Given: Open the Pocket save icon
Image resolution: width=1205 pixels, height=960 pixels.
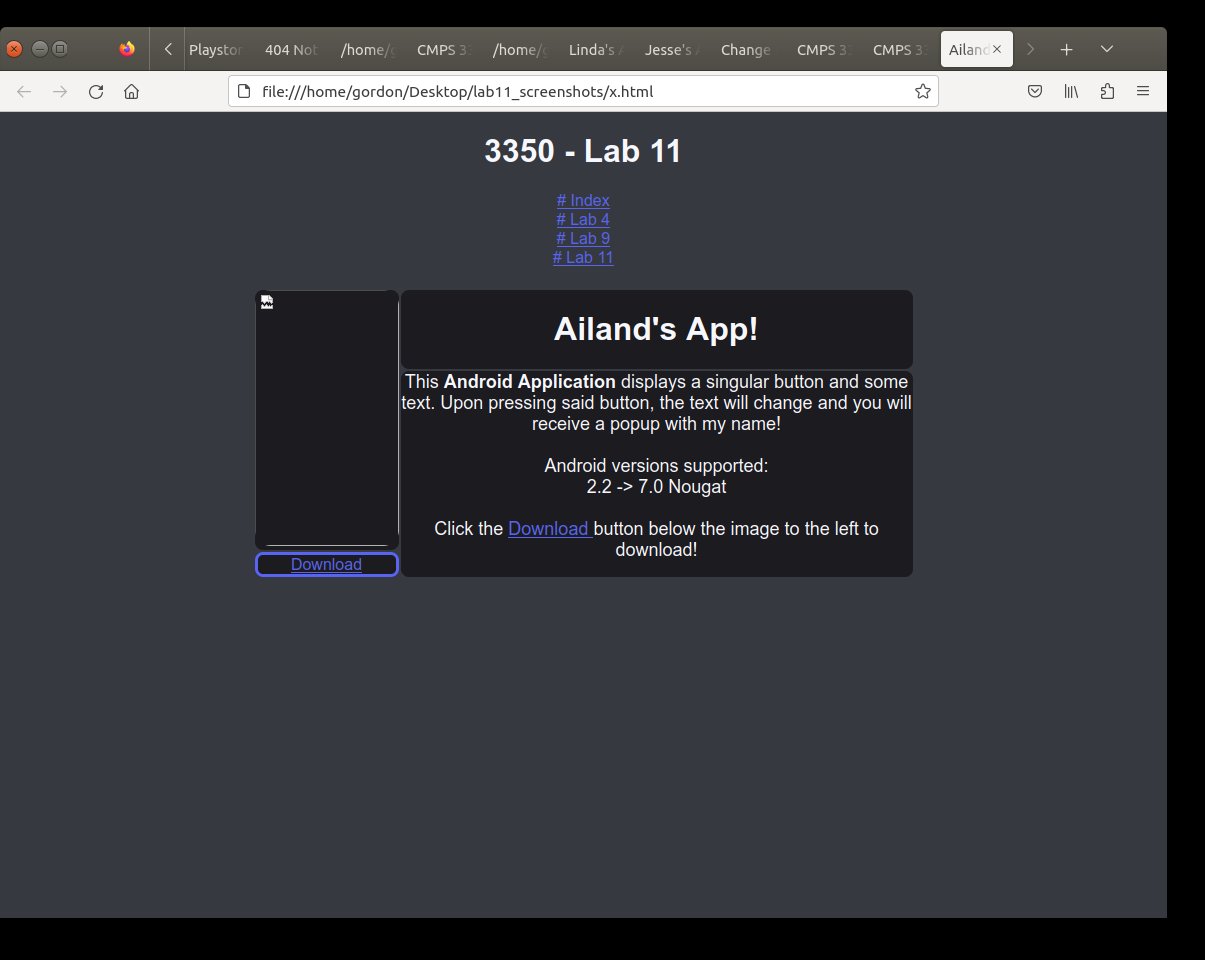Looking at the screenshot, I should pyautogui.click(x=1035, y=92).
